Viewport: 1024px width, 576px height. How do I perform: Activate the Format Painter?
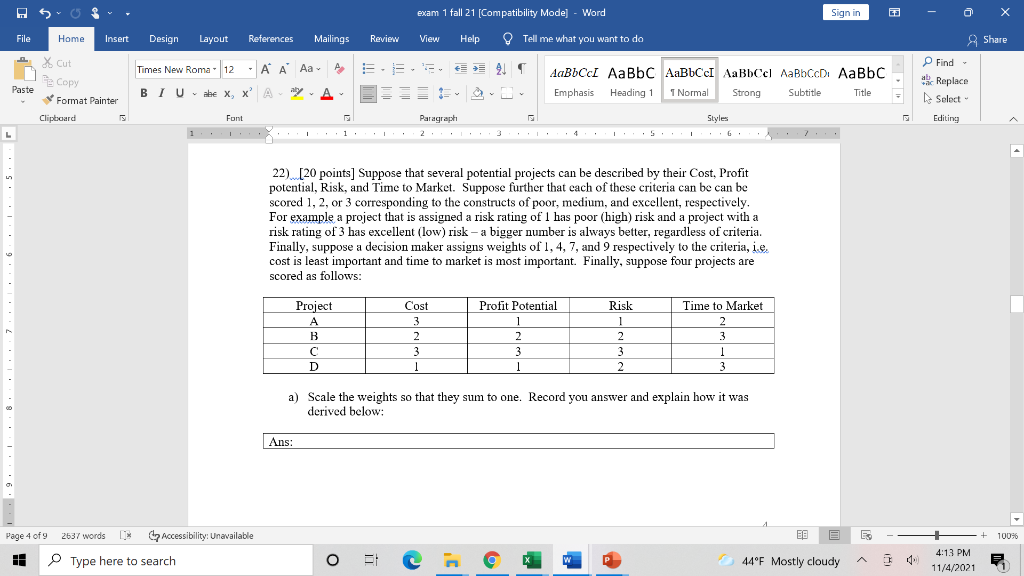pyautogui.click(x=90, y=100)
